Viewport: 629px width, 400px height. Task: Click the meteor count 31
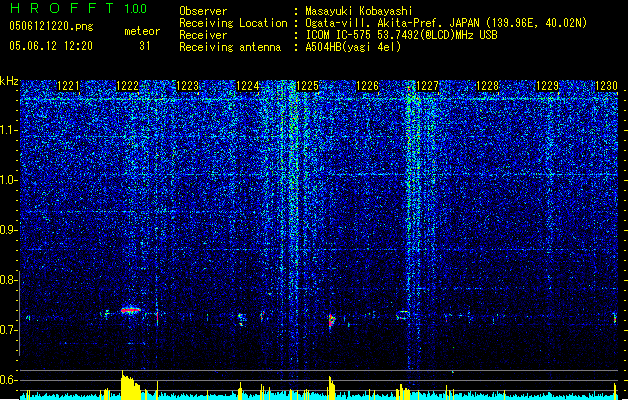[145, 46]
